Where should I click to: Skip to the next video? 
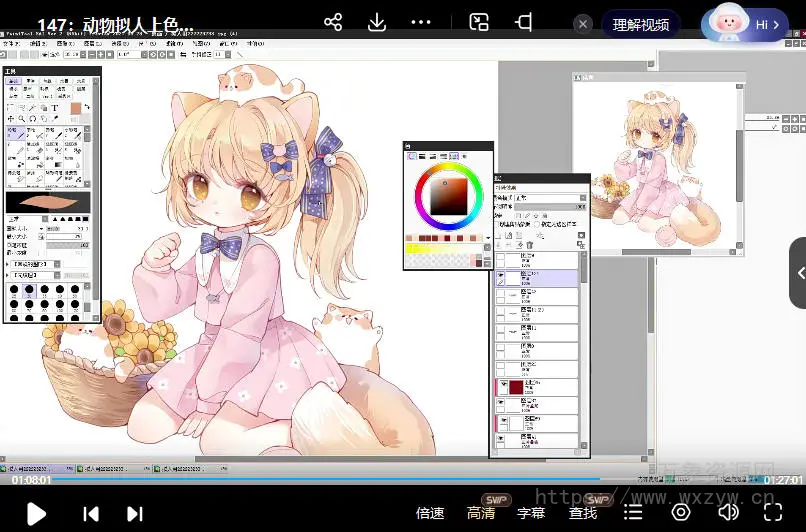pyautogui.click(x=134, y=513)
